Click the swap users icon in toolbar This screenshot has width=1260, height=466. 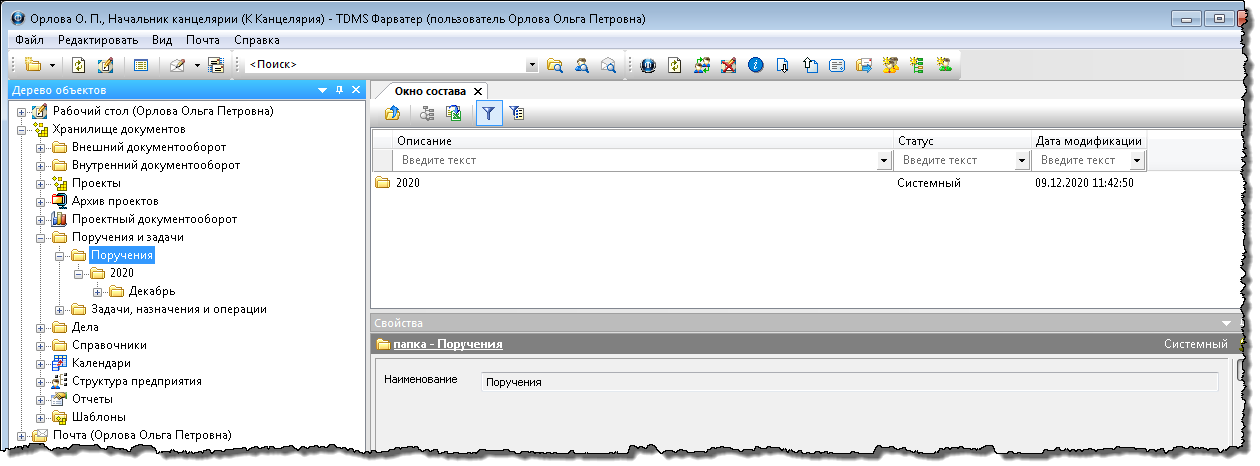[x=703, y=65]
